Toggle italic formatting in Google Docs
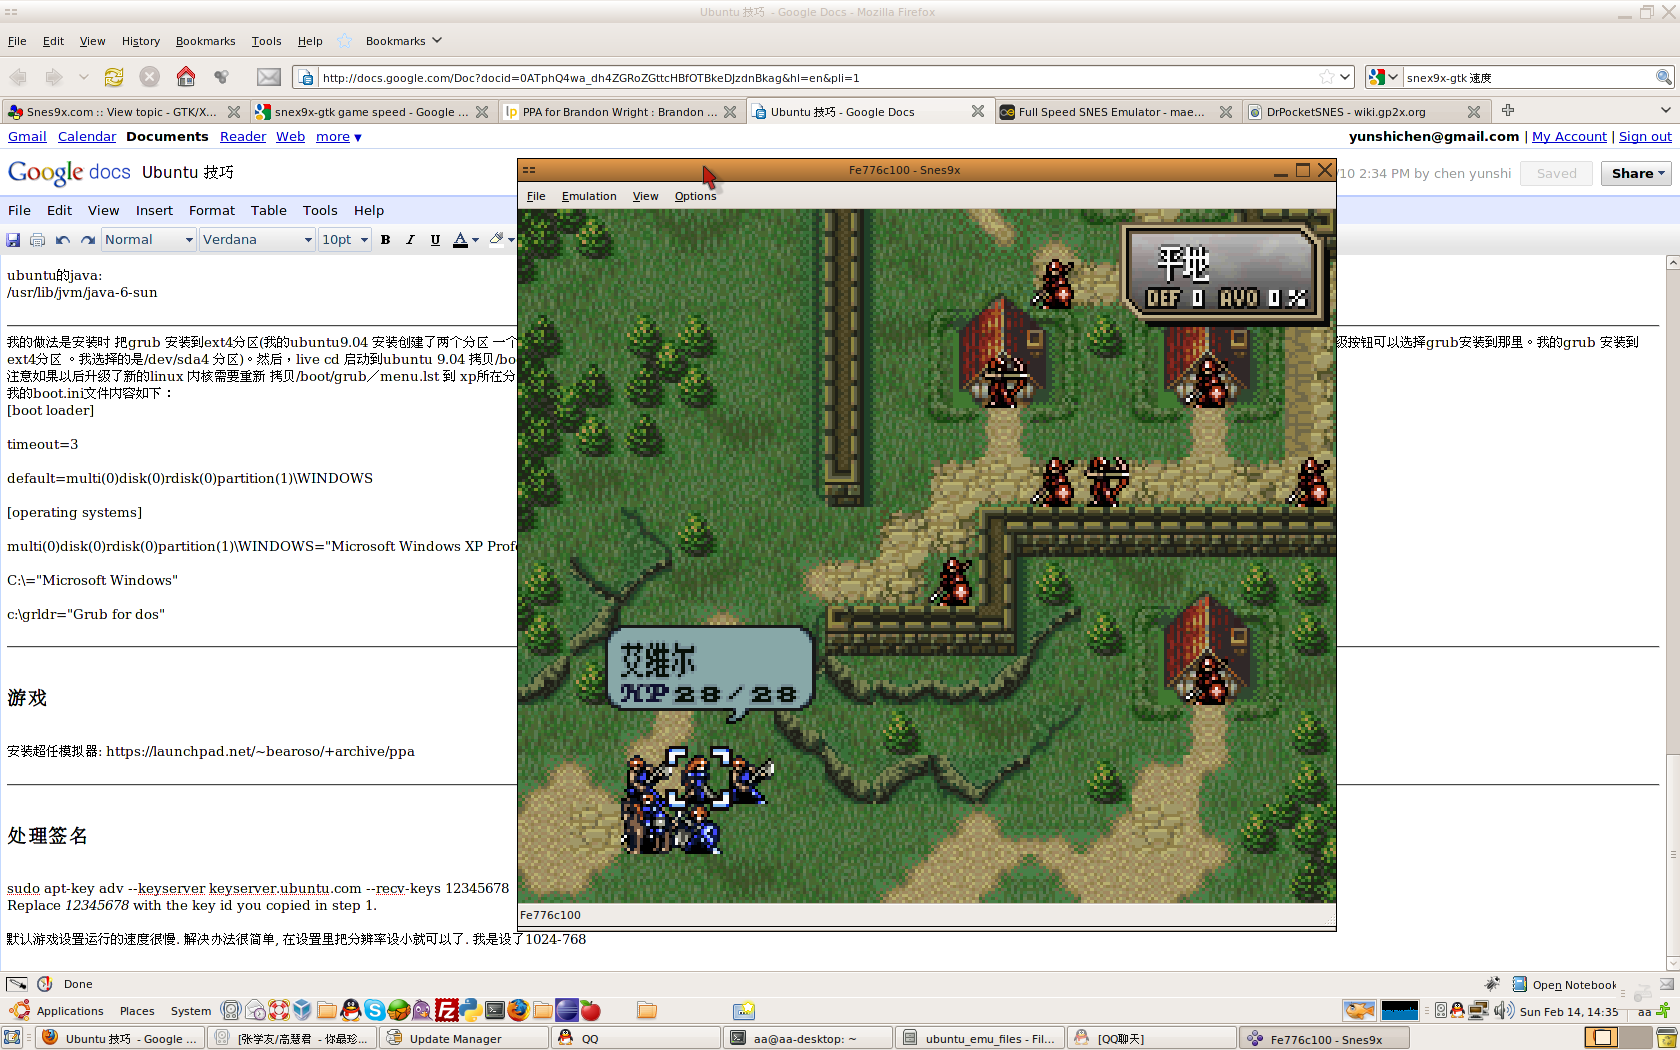1680x1050 pixels. (x=410, y=240)
